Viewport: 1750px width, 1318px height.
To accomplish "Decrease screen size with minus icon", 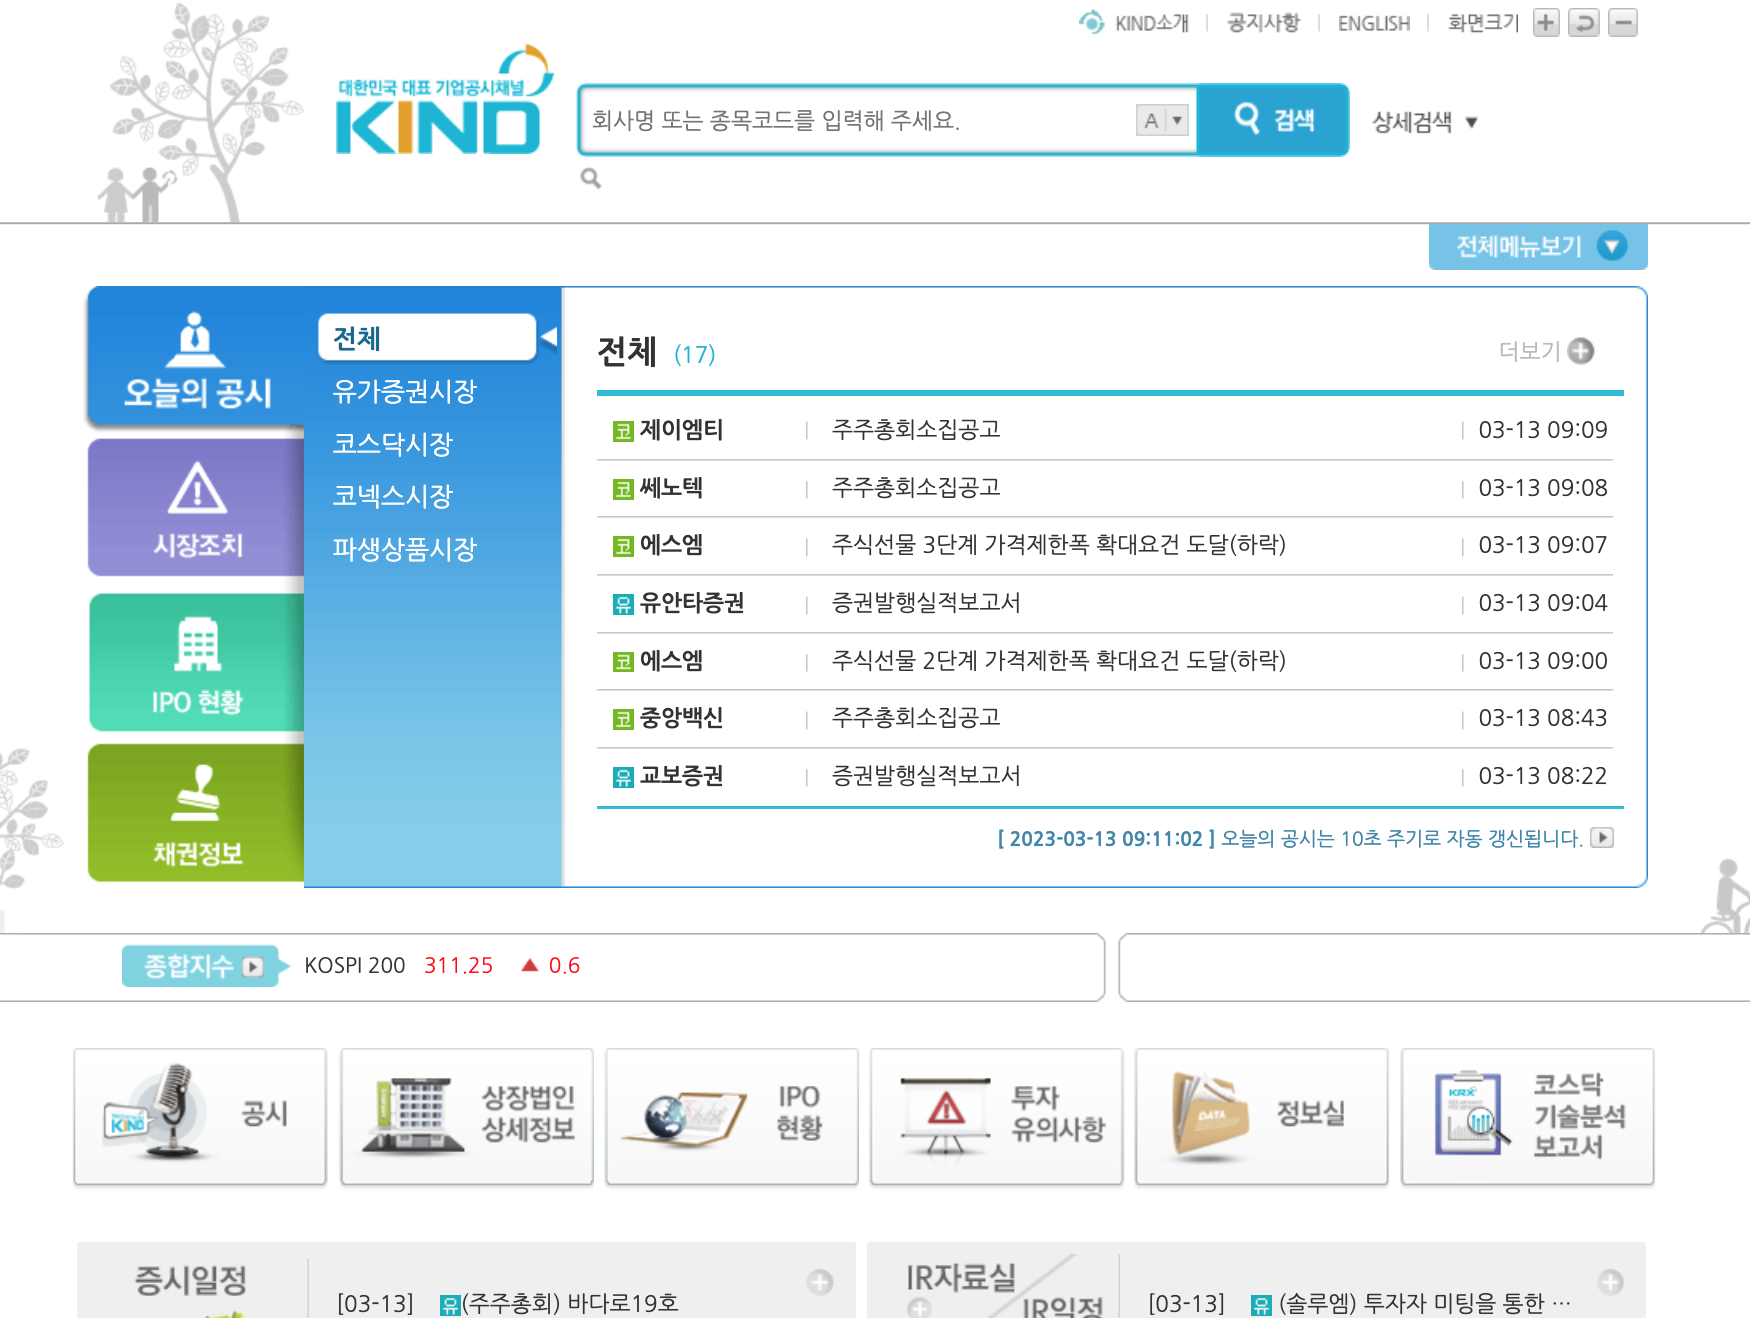I will pos(1622,22).
